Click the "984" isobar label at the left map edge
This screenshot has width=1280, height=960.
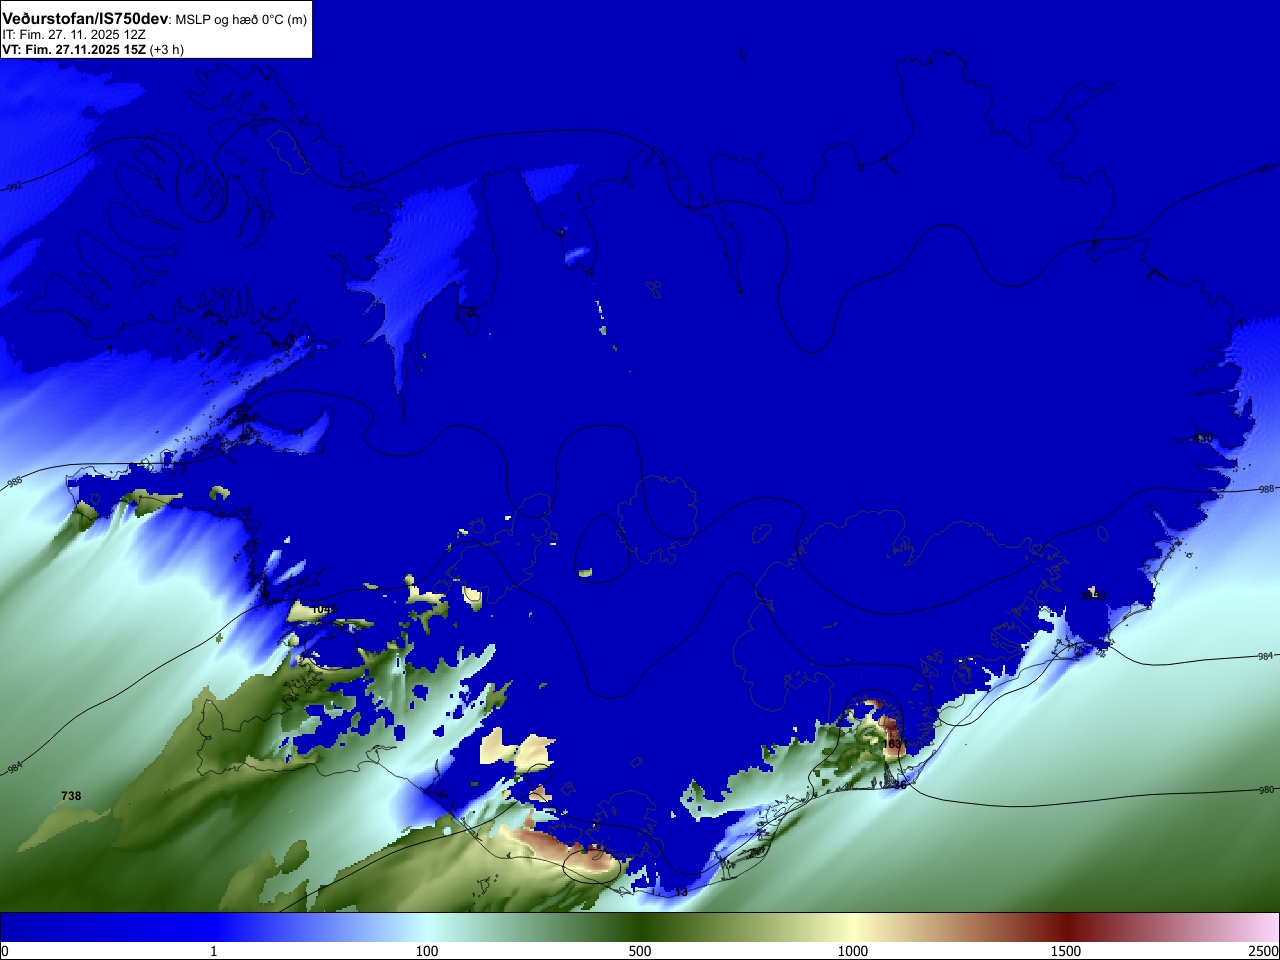pyautogui.click(x=14, y=769)
